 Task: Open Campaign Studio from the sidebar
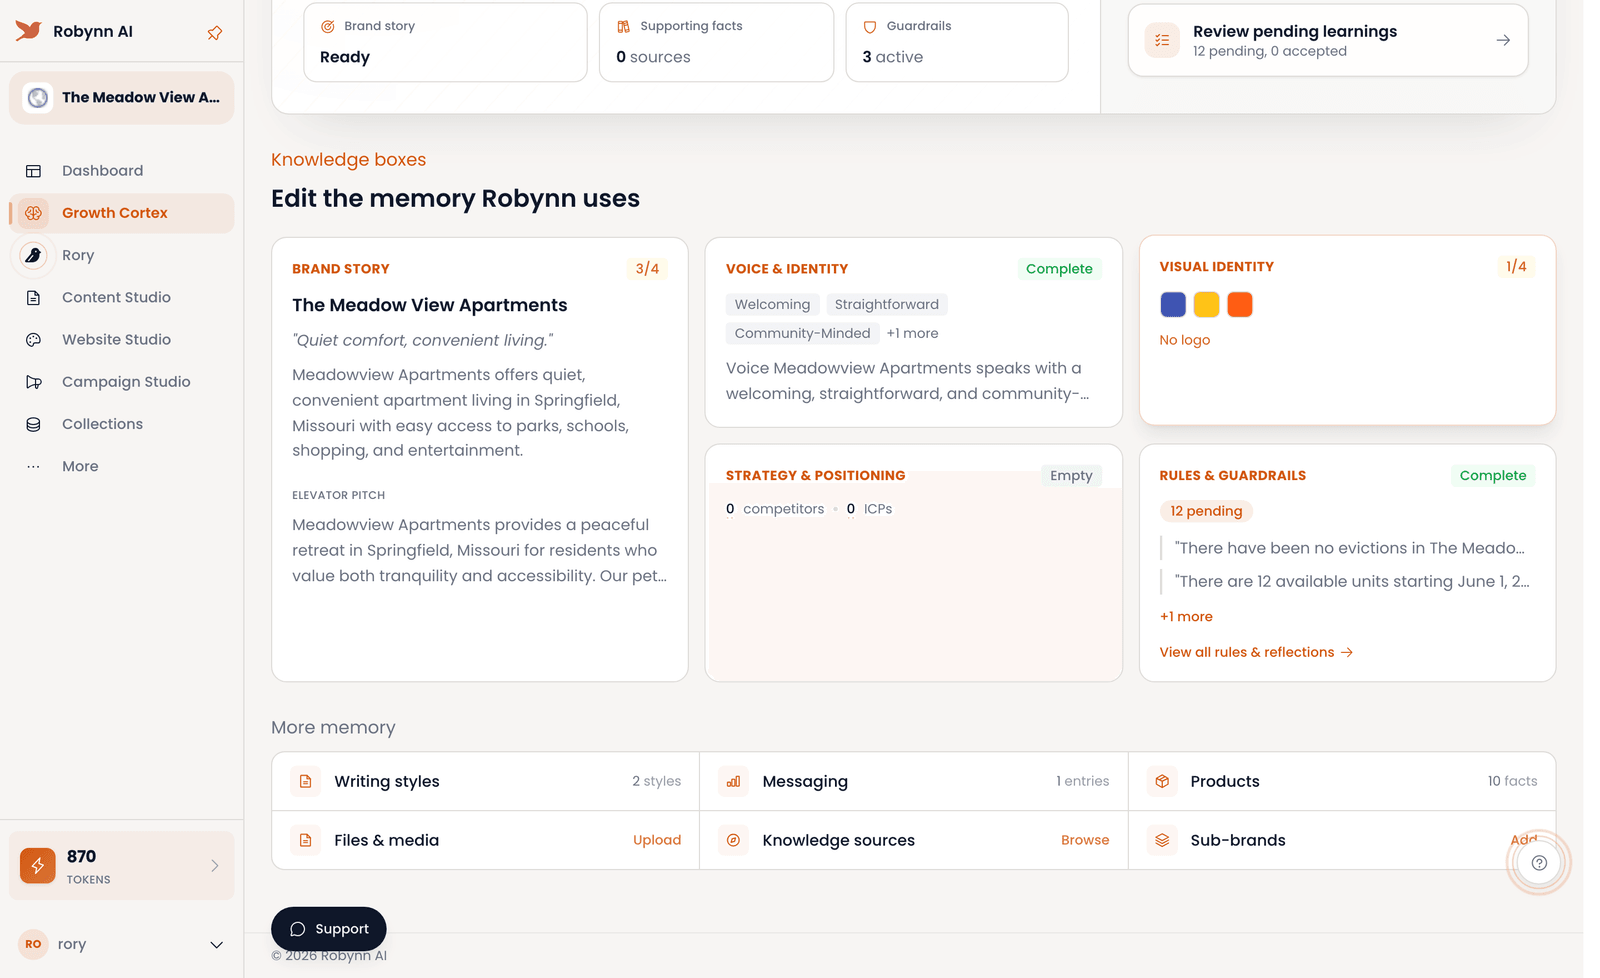122,382
